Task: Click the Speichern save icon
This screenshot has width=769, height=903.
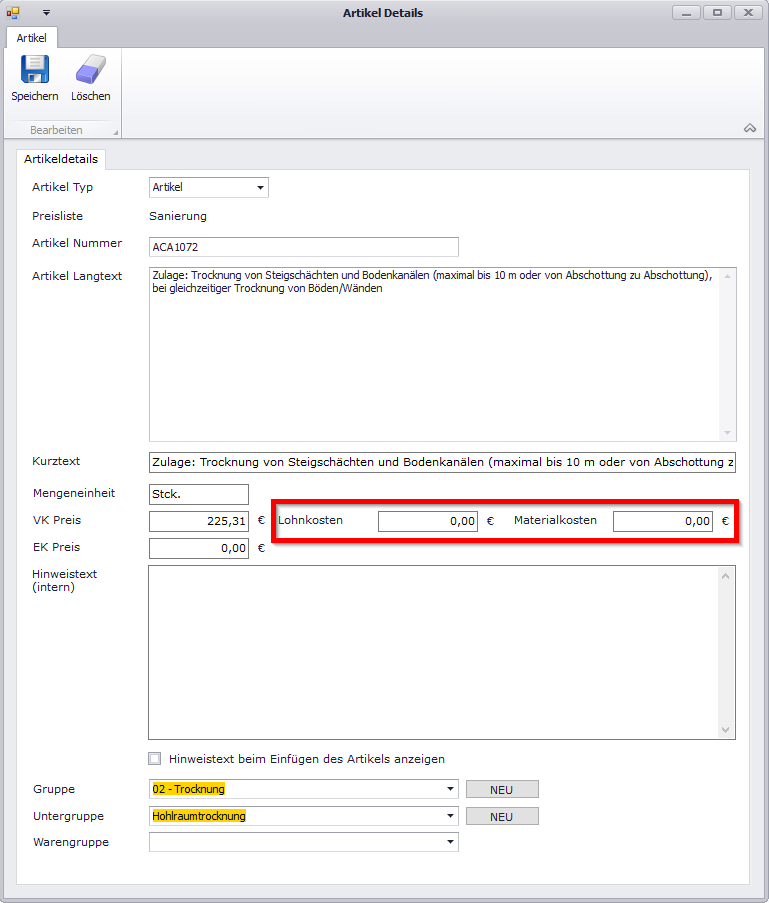Action: click(x=35, y=70)
